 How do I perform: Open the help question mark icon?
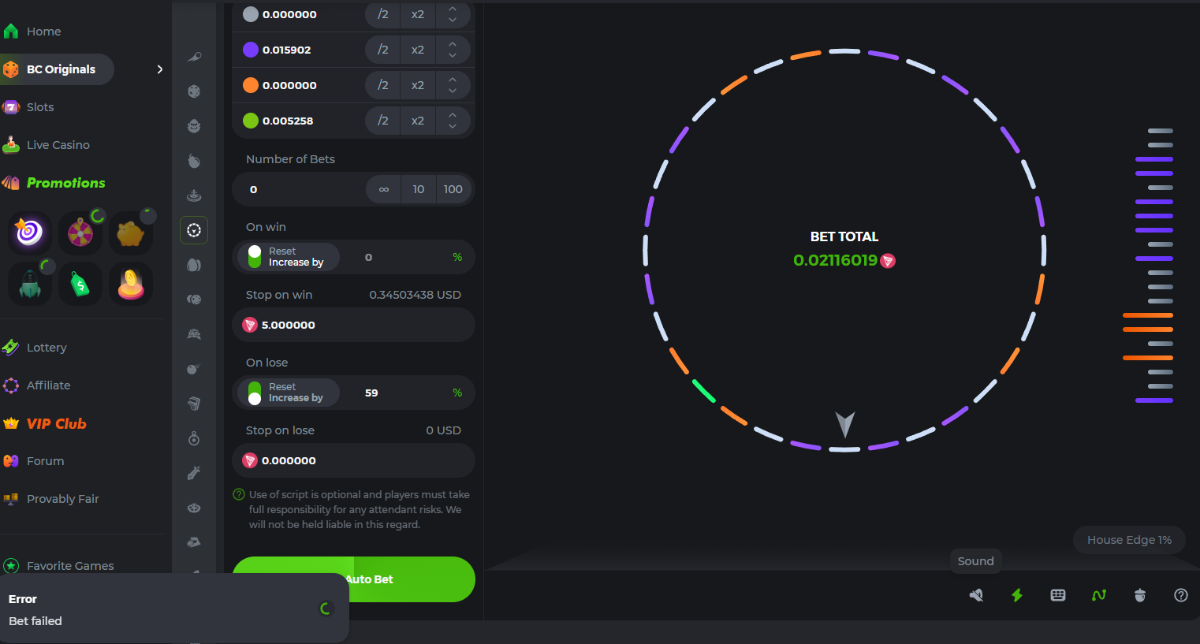coord(1181,595)
